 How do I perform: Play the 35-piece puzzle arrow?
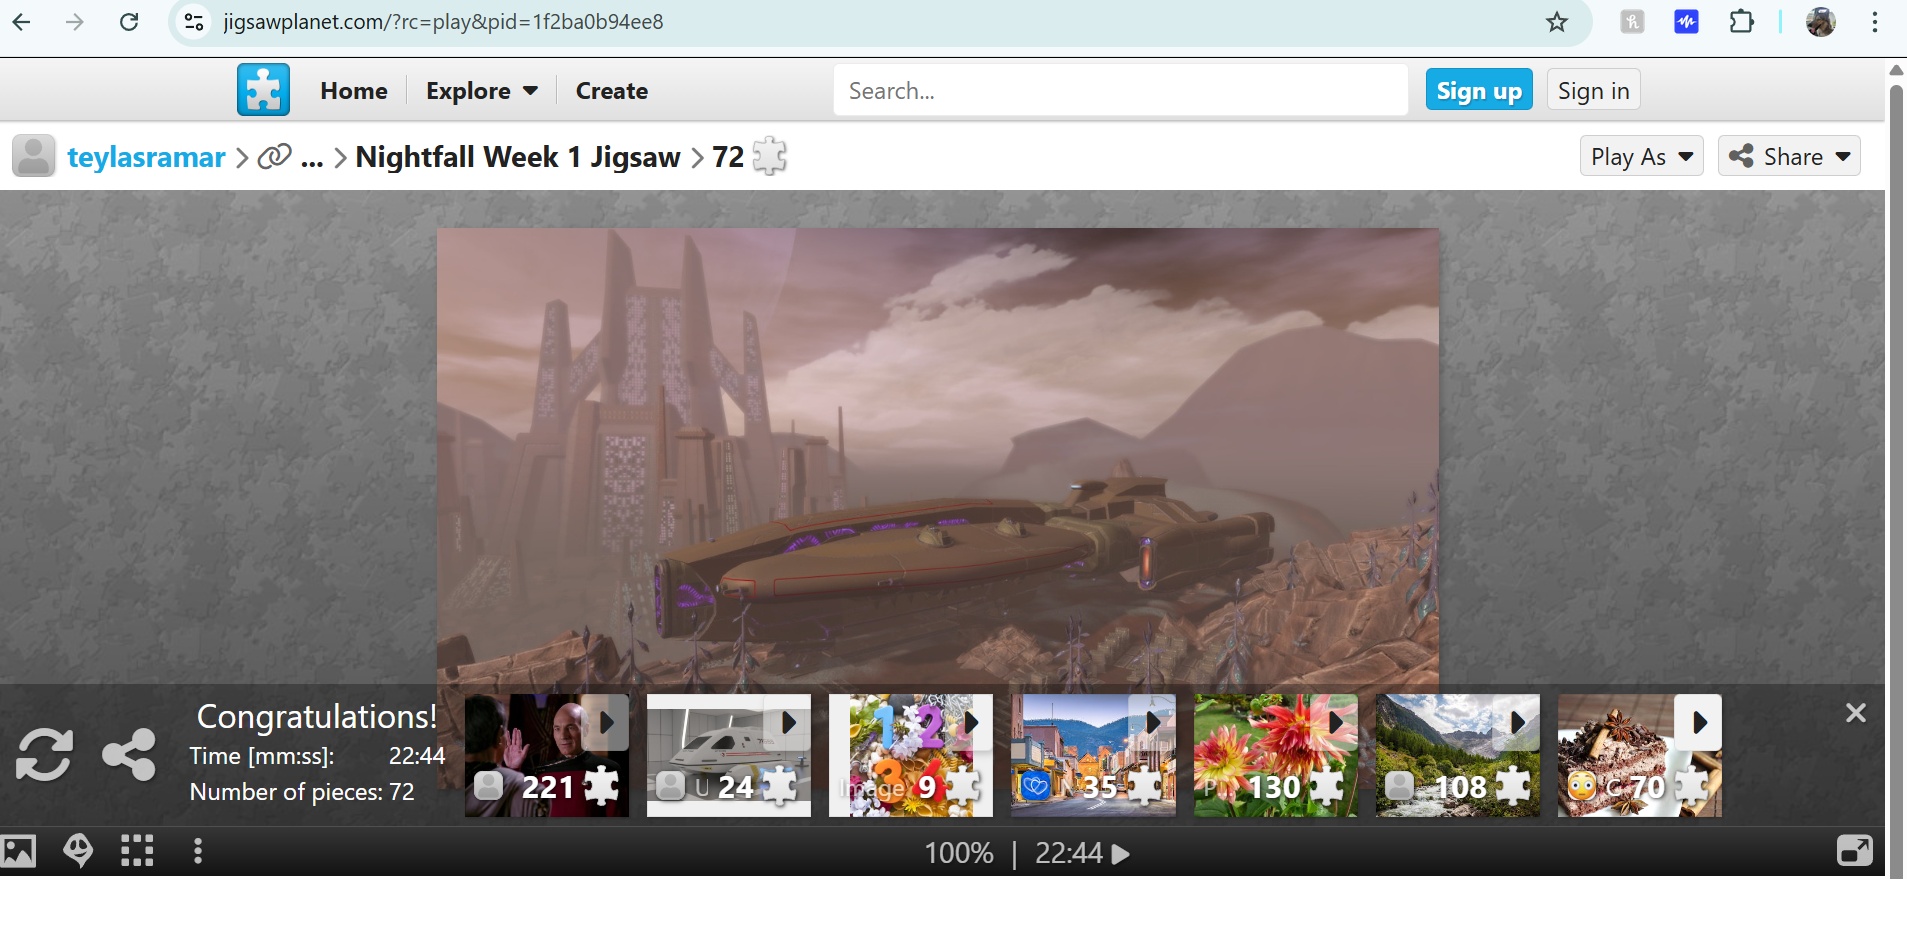coord(1153,723)
